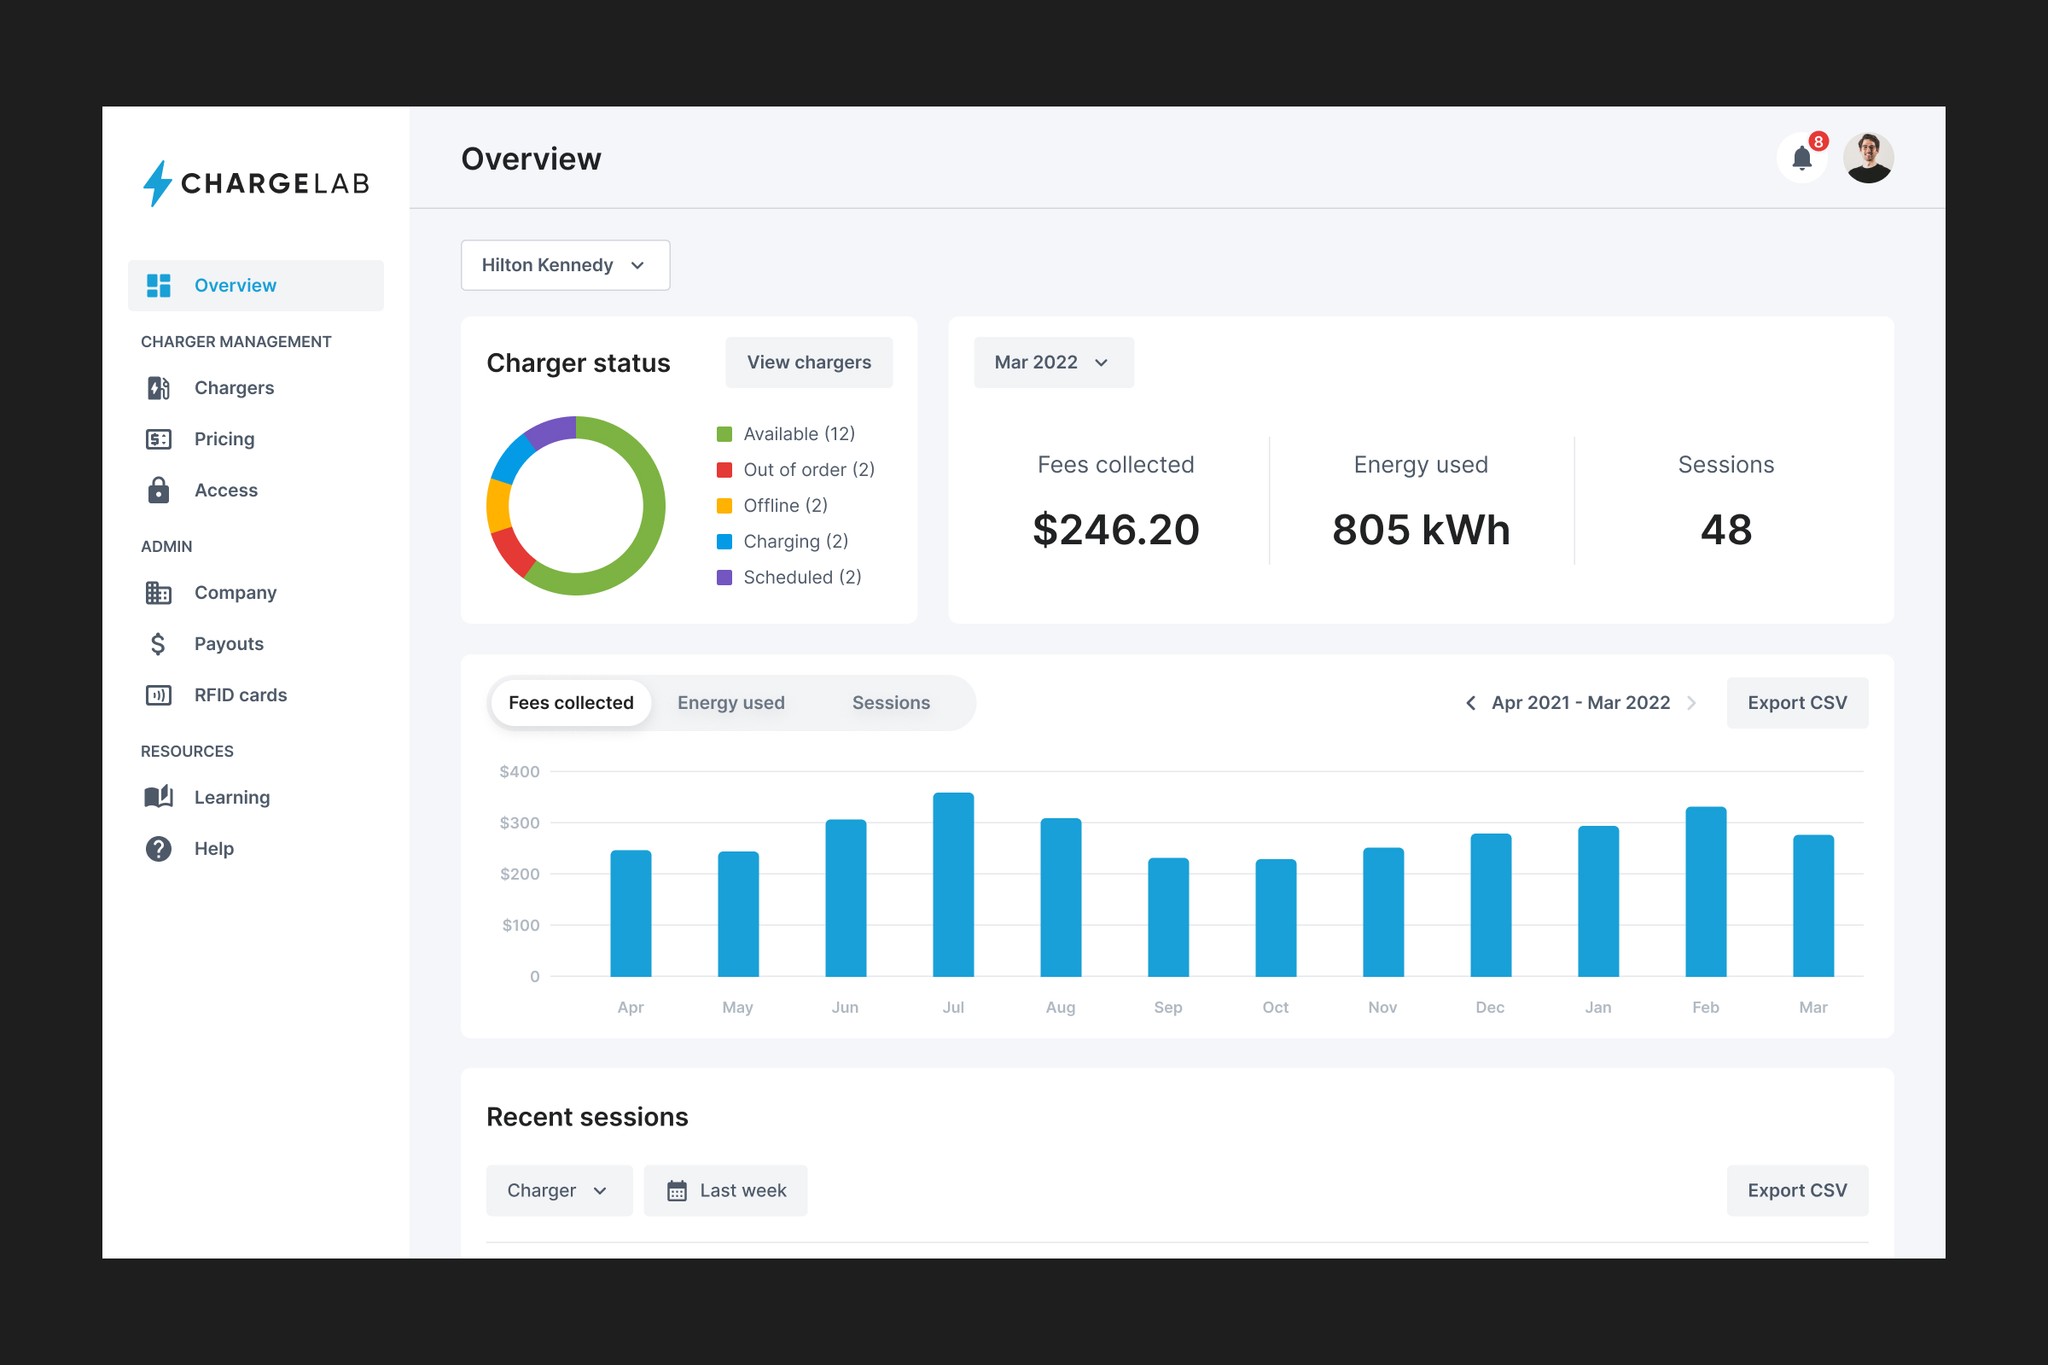Go to previous date range arrow
Viewport: 2048px width, 1365px height.
(x=1470, y=703)
